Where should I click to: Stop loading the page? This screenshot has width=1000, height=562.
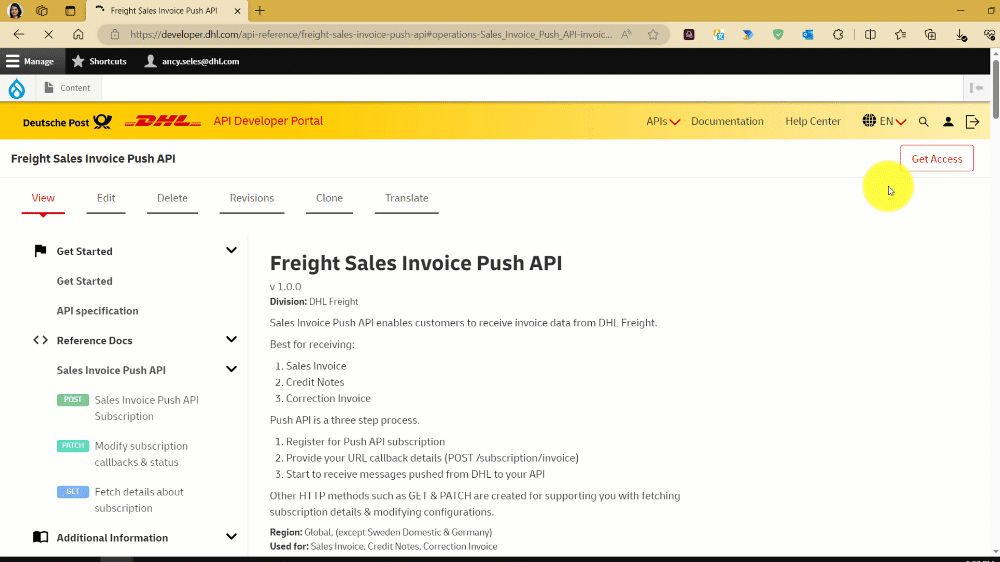[x=48, y=34]
